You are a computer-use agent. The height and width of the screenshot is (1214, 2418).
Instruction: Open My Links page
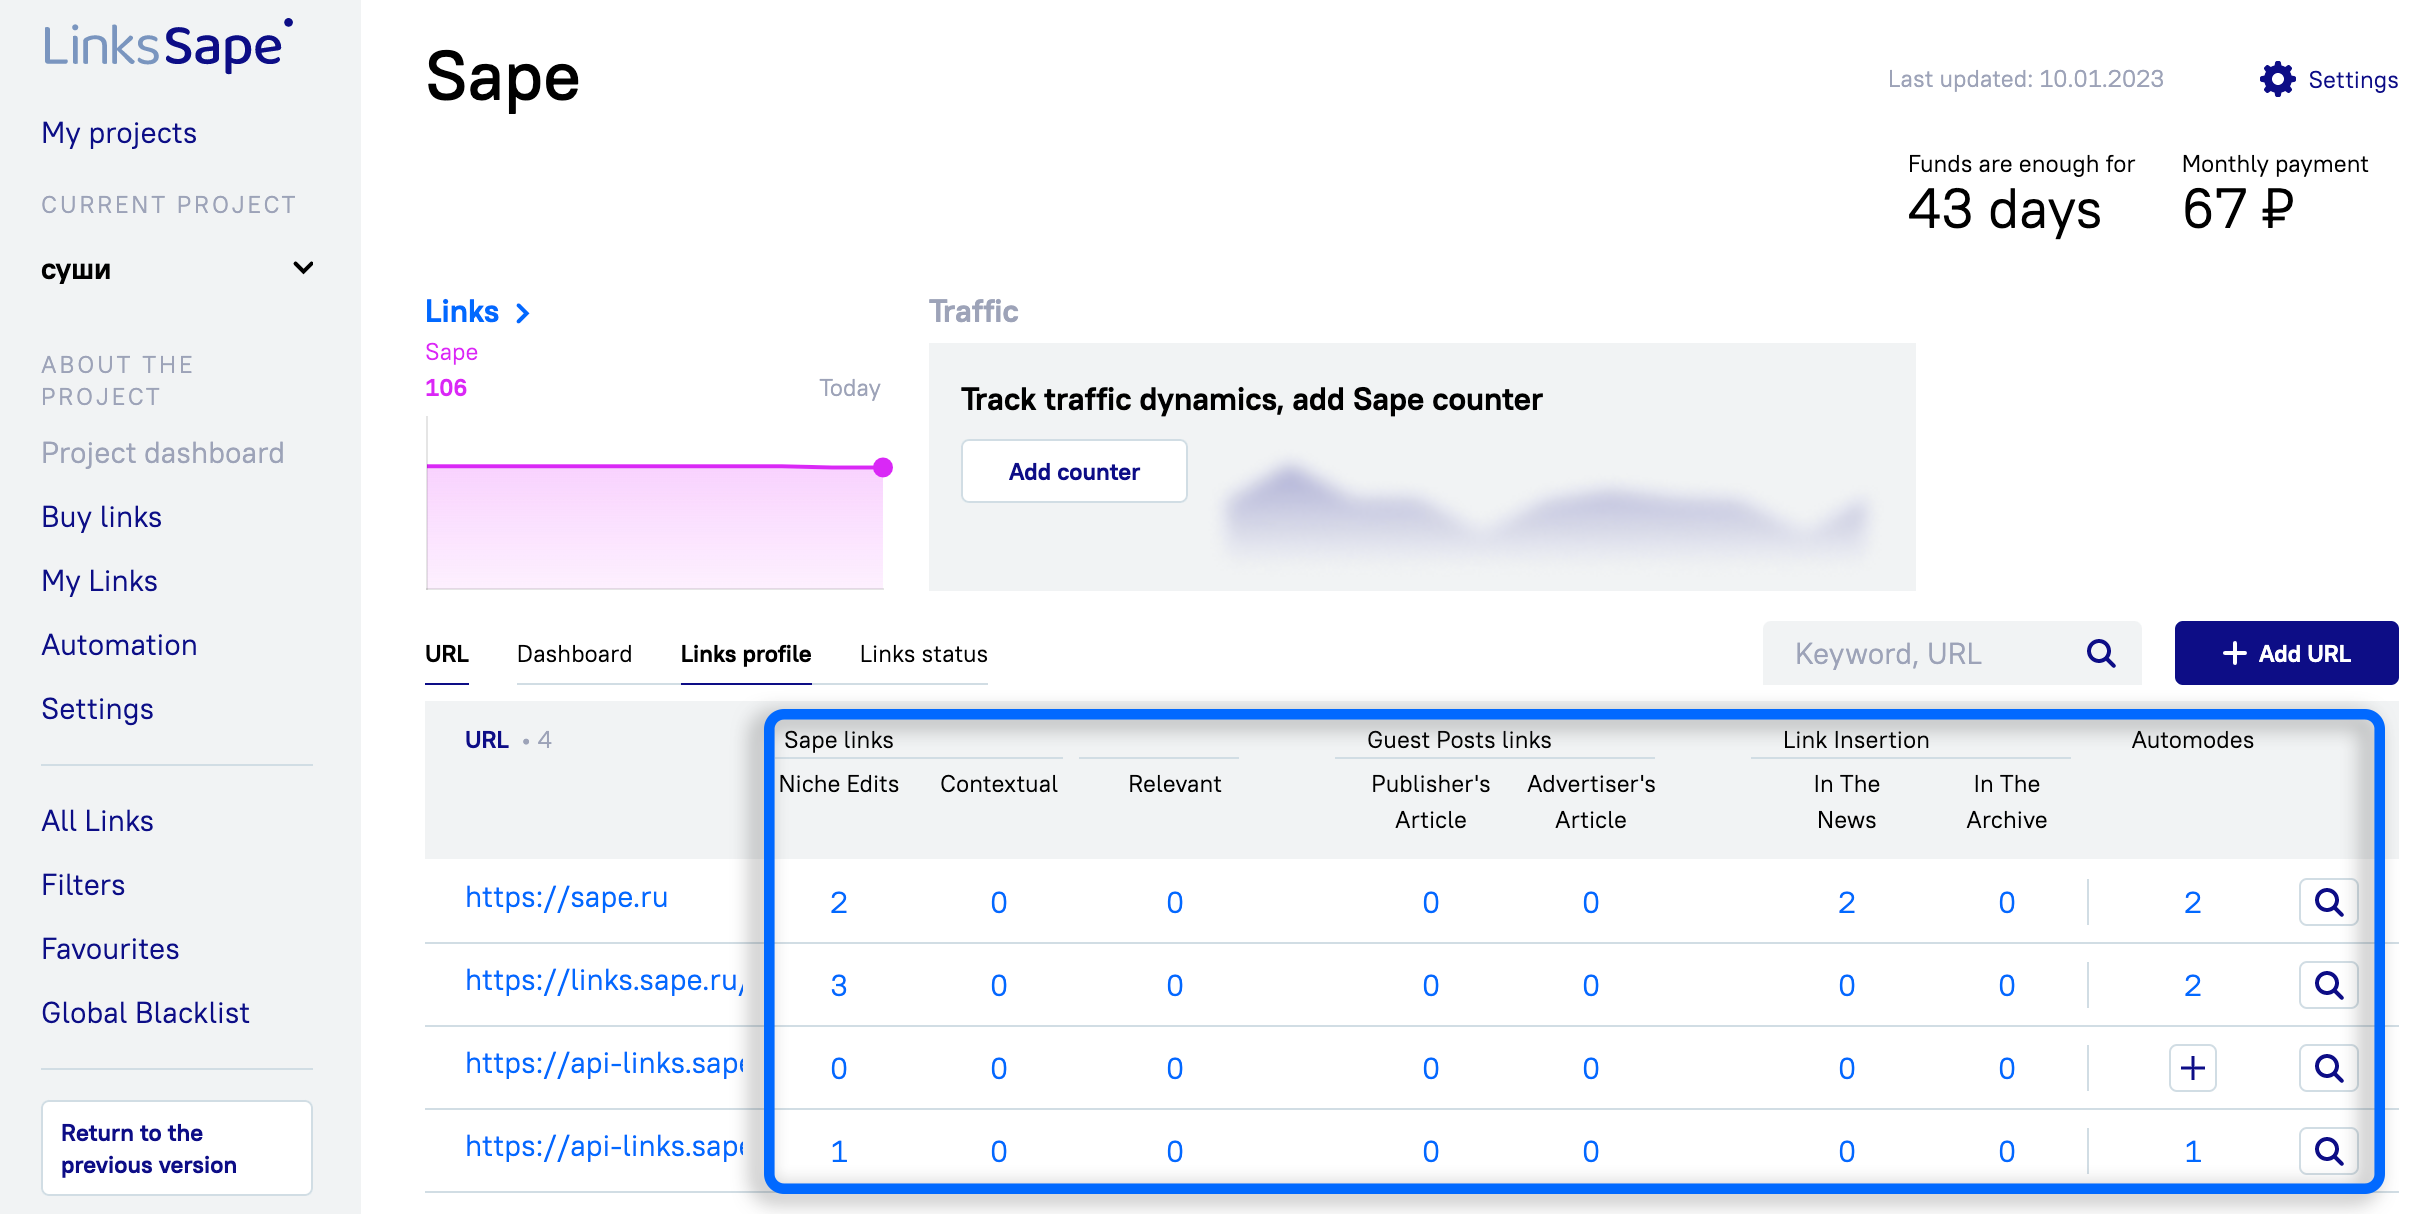99,581
